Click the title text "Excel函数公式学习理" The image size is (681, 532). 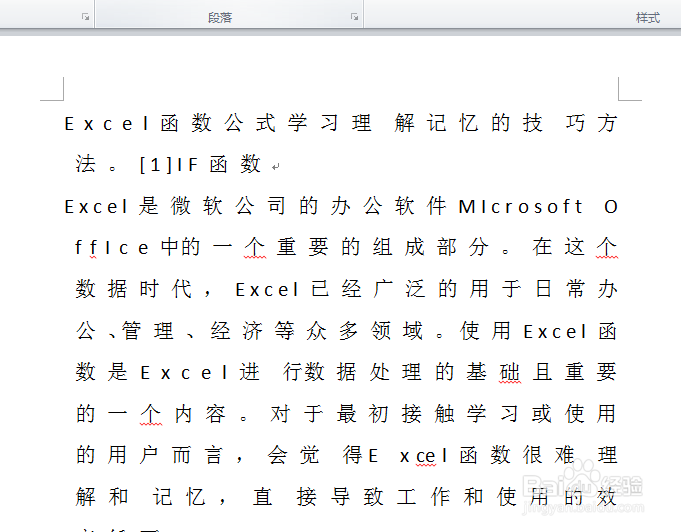click(x=218, y=123)
